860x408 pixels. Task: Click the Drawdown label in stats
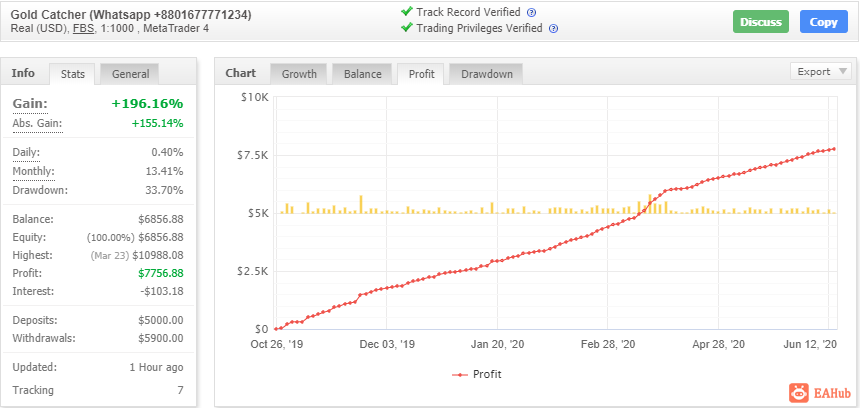[40, 191]
